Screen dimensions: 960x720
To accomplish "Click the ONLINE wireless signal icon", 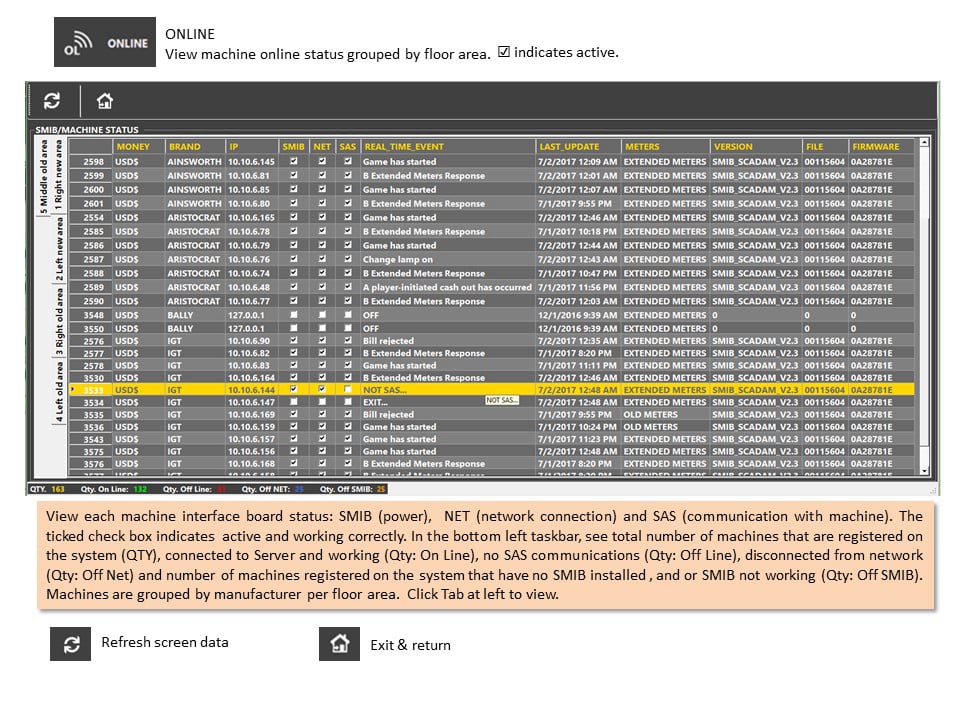I will click(78, 43).
